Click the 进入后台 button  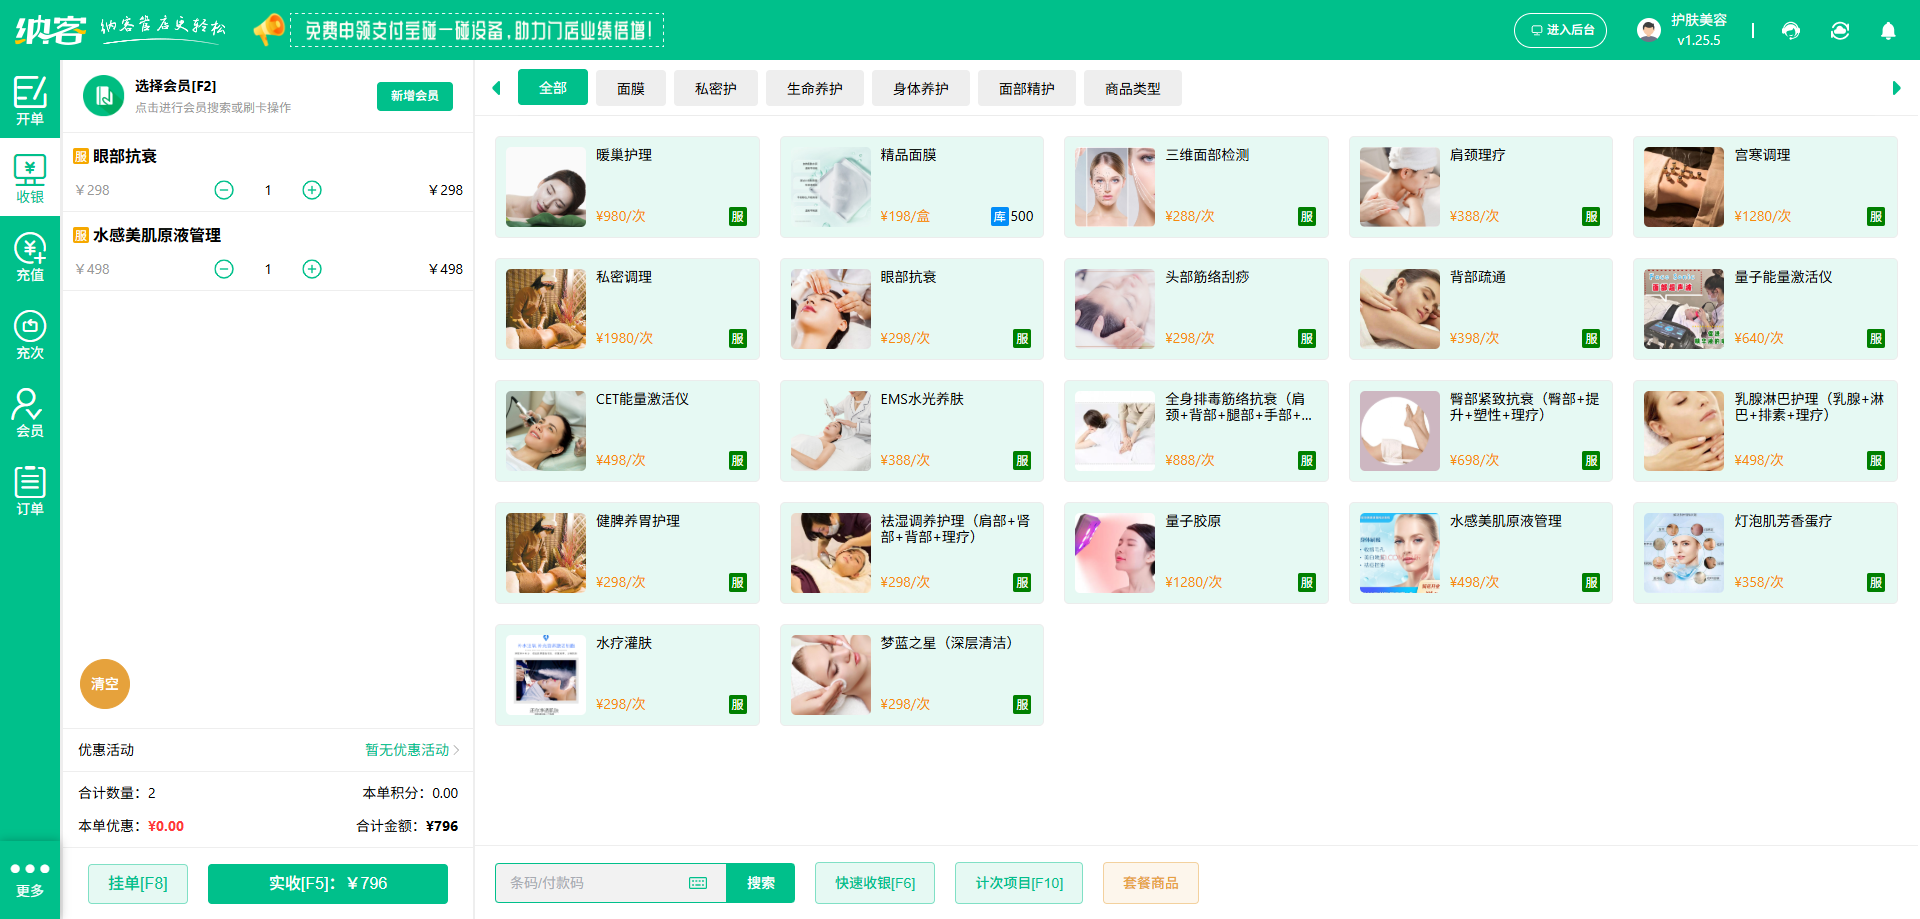[x=1560, y=30]
